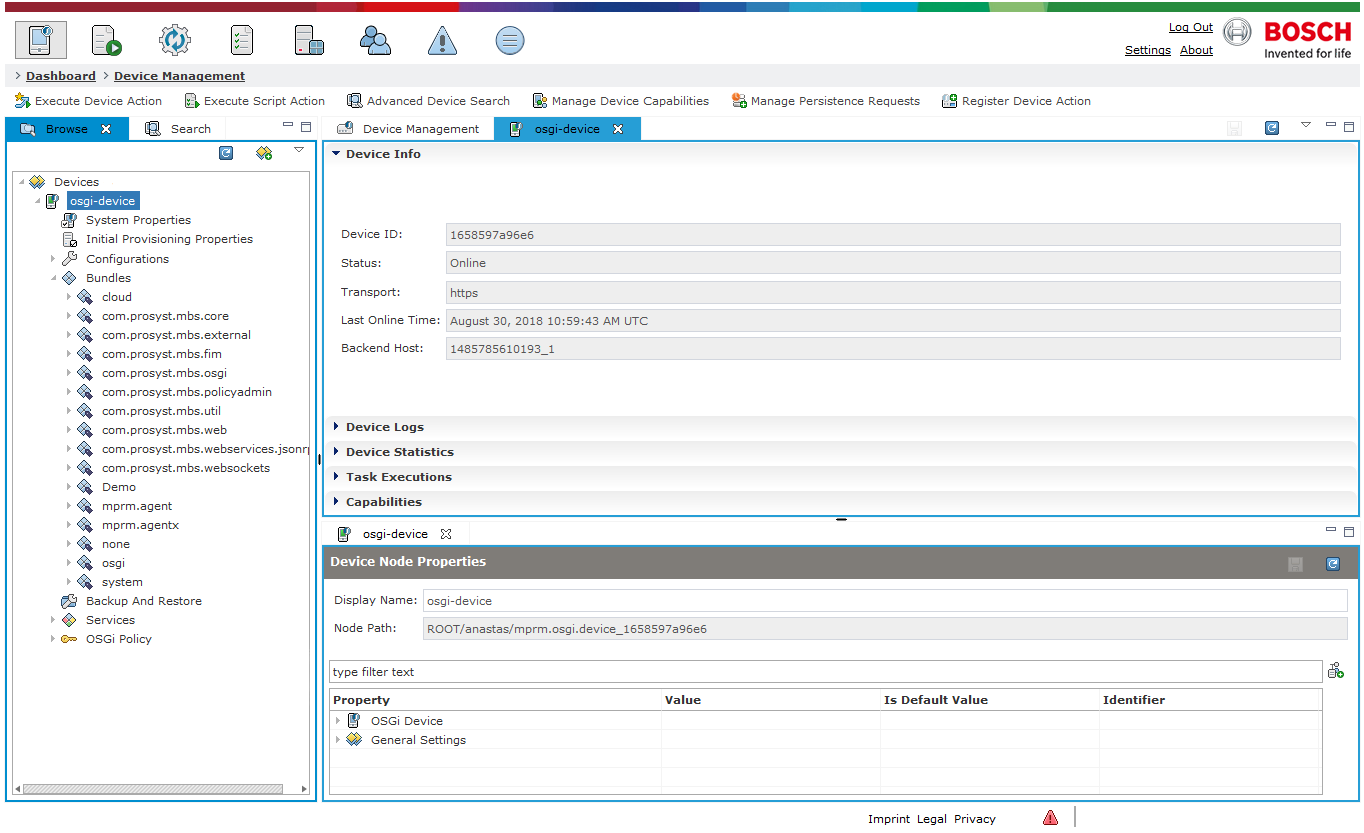
Task: Expand the Device Logs section
Action: [x=336, y=427]
